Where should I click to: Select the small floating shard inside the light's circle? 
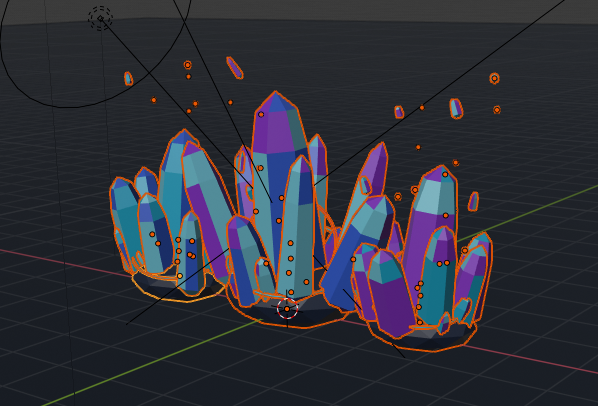pyautogui.click(x=129, y=79)
